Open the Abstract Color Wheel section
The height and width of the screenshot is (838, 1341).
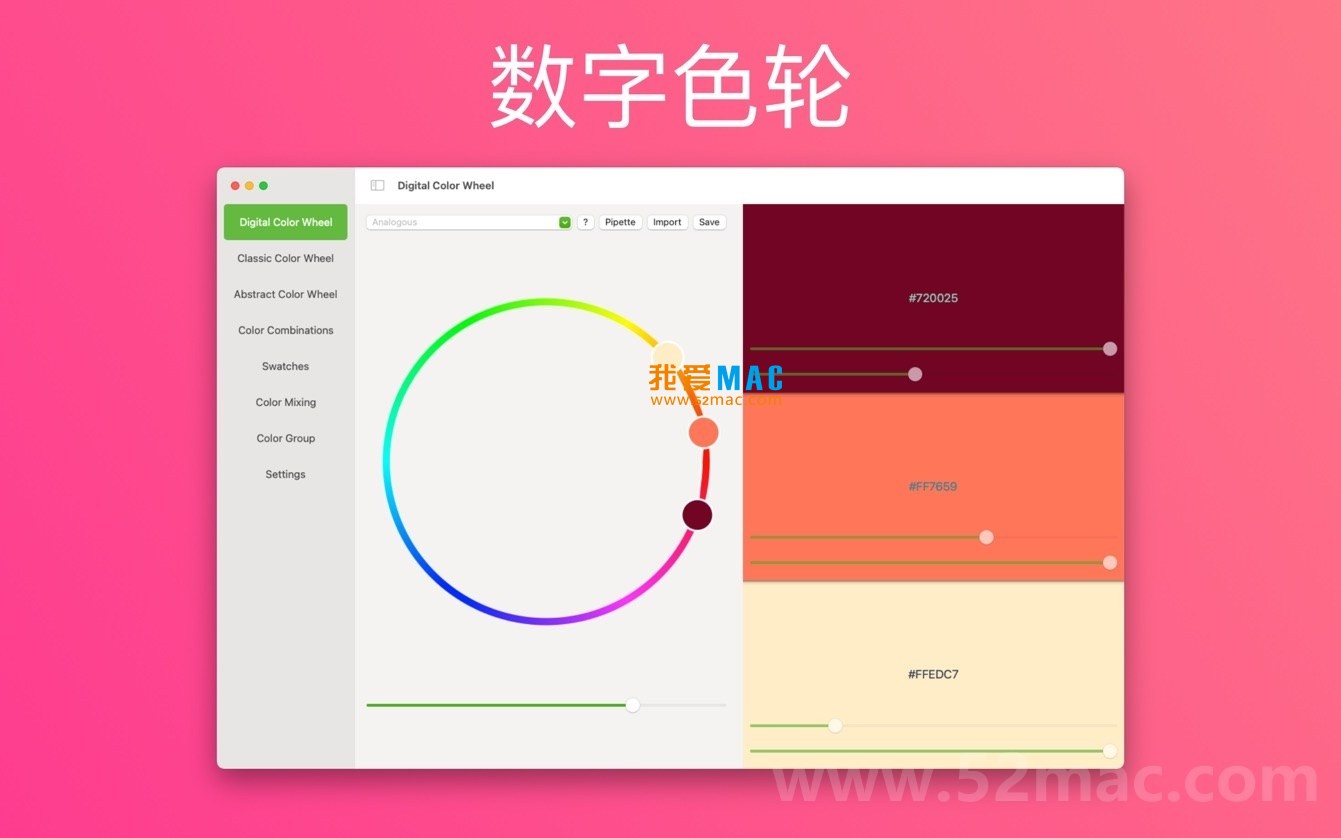(285, 294)
